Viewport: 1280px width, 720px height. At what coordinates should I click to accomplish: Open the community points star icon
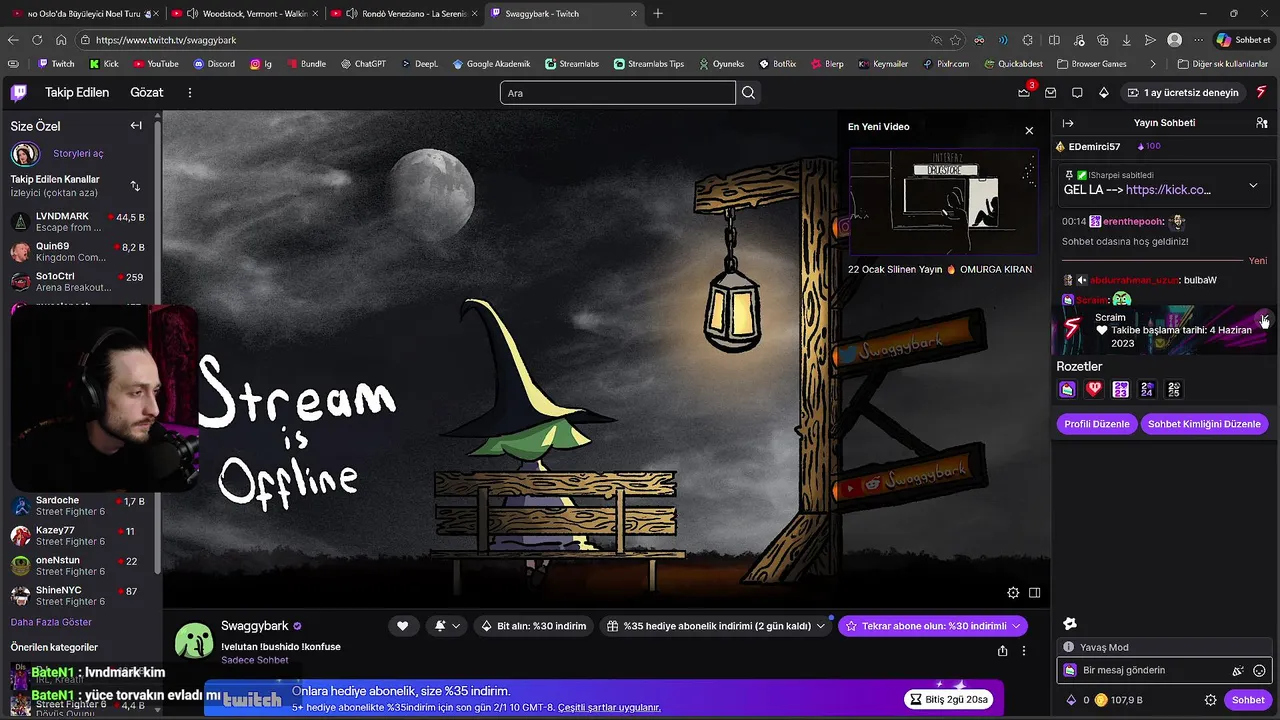click(1069, 624)
